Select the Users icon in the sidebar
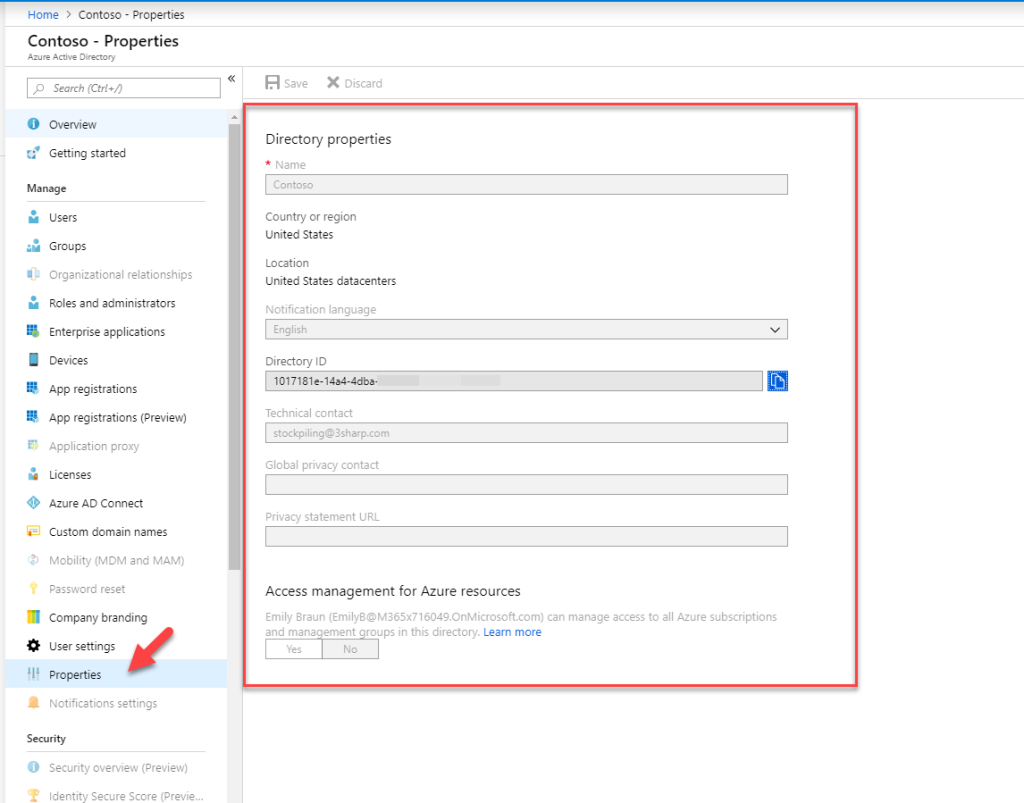Screen dimensions: 1024x803 (35, 217)
